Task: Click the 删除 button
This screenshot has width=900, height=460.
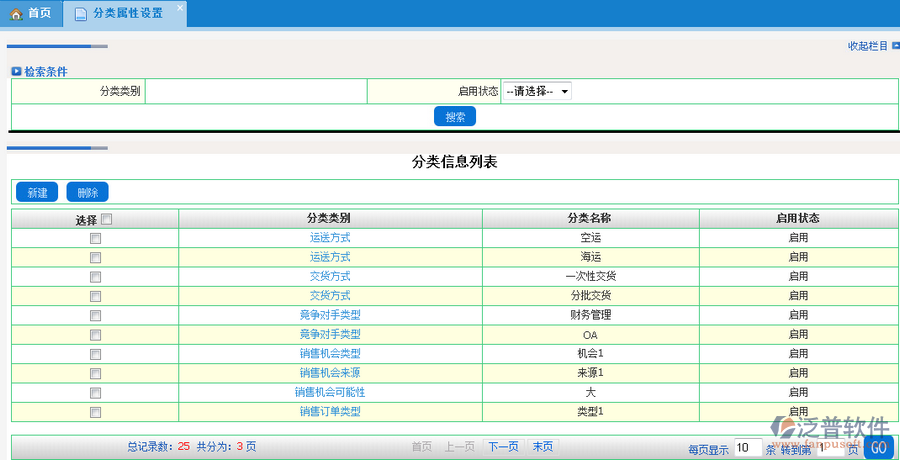Action: 87,193
